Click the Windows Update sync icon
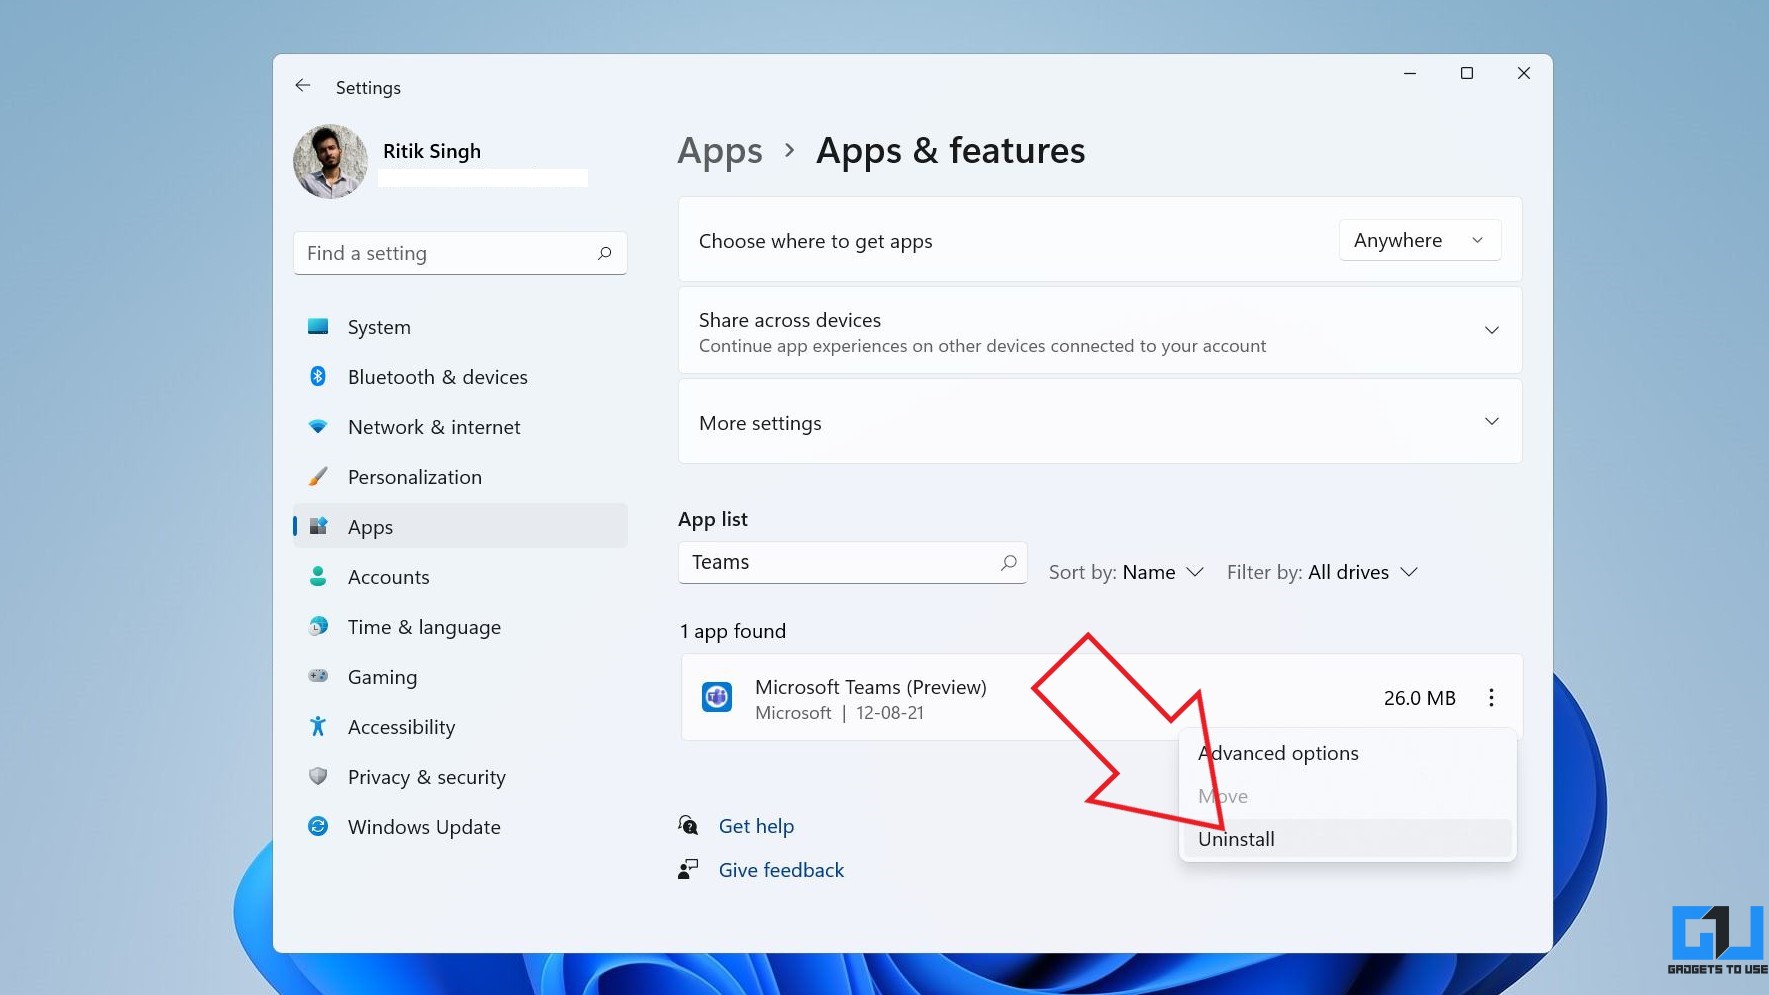The image size is (1769, 995). (318, 826)
